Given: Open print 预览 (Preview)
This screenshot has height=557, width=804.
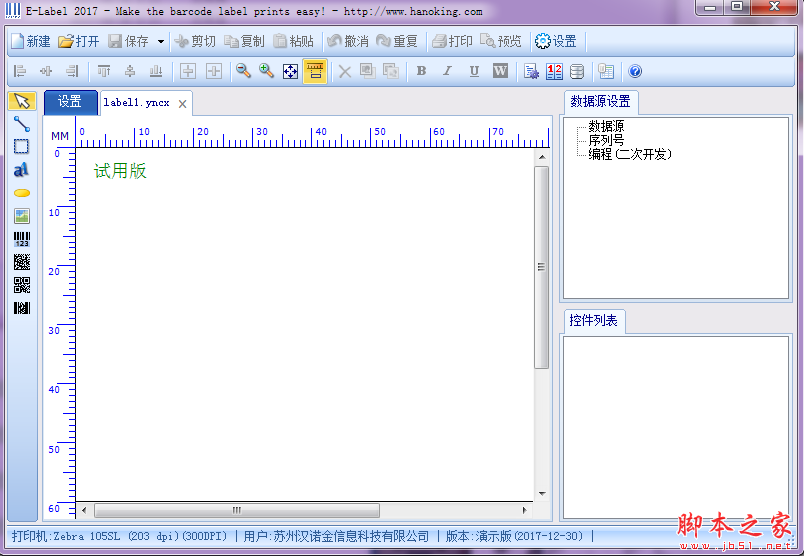Looking at the screenshot, I should tap(500, 41).
